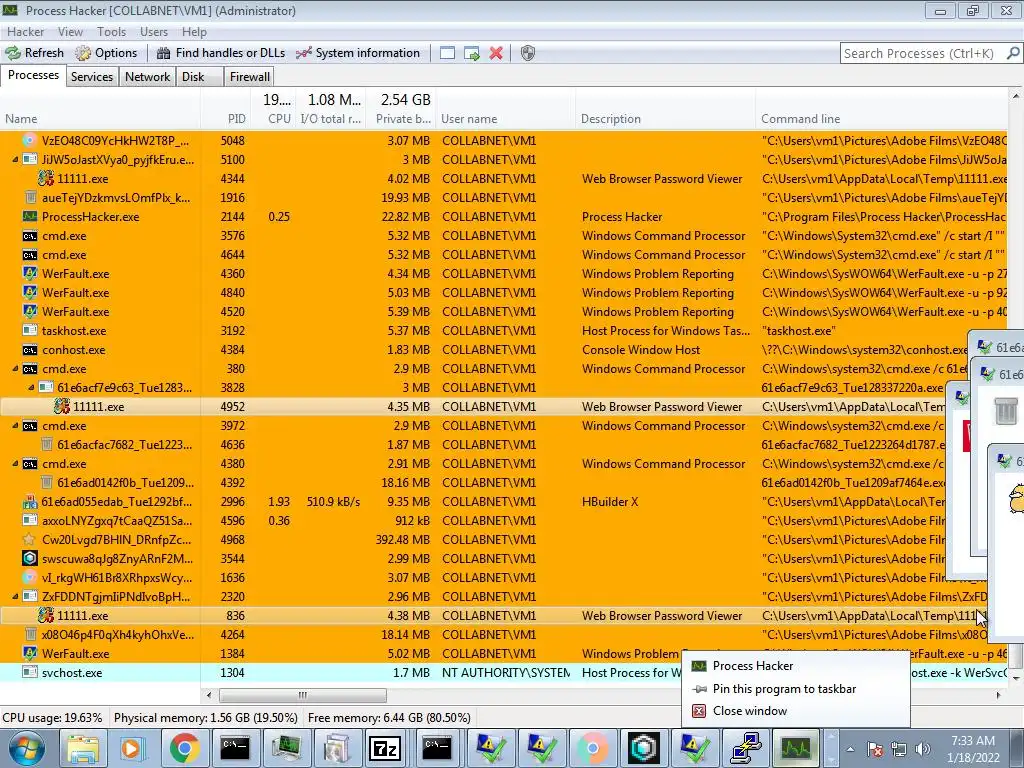
Task: Choose Process Hacker in jump list
Action: (795, 665)
